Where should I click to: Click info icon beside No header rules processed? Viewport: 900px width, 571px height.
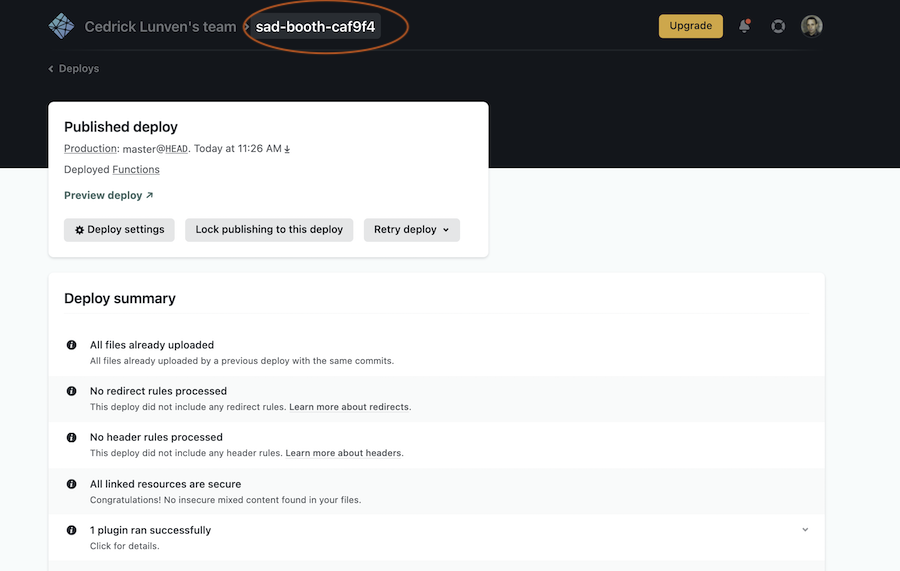[x=71, y=437]
